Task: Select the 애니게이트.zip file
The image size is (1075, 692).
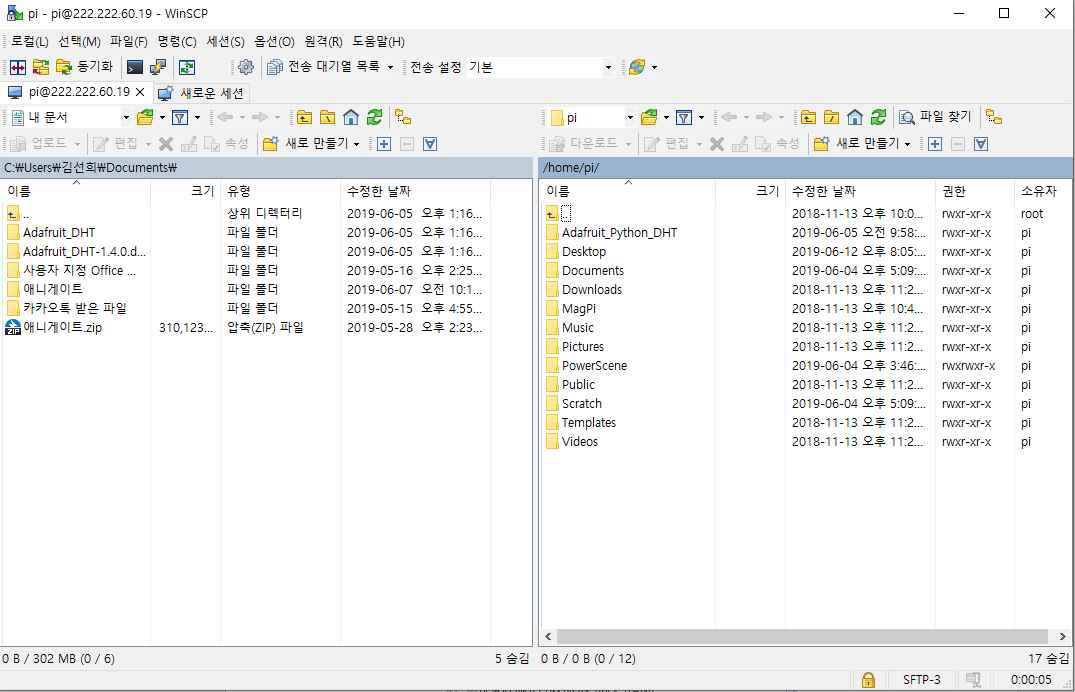Action: click(x=62, y=328)
